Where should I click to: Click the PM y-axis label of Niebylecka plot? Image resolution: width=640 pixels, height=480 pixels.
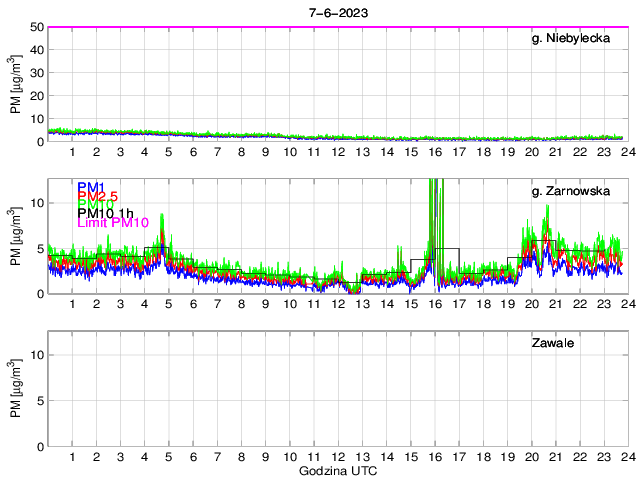(x=16, y=84)
